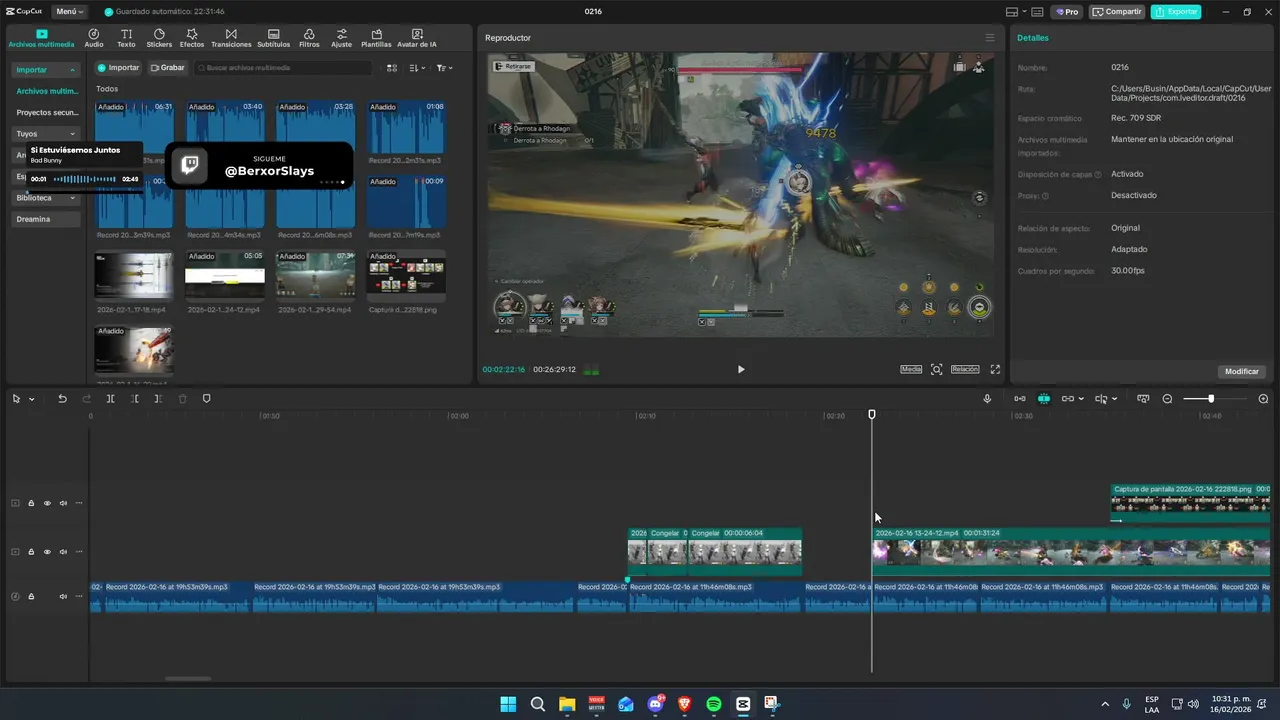Click the timeline zoom slider handle
The height and width of the screenshot is (720, 1280).
(1211, 399)
